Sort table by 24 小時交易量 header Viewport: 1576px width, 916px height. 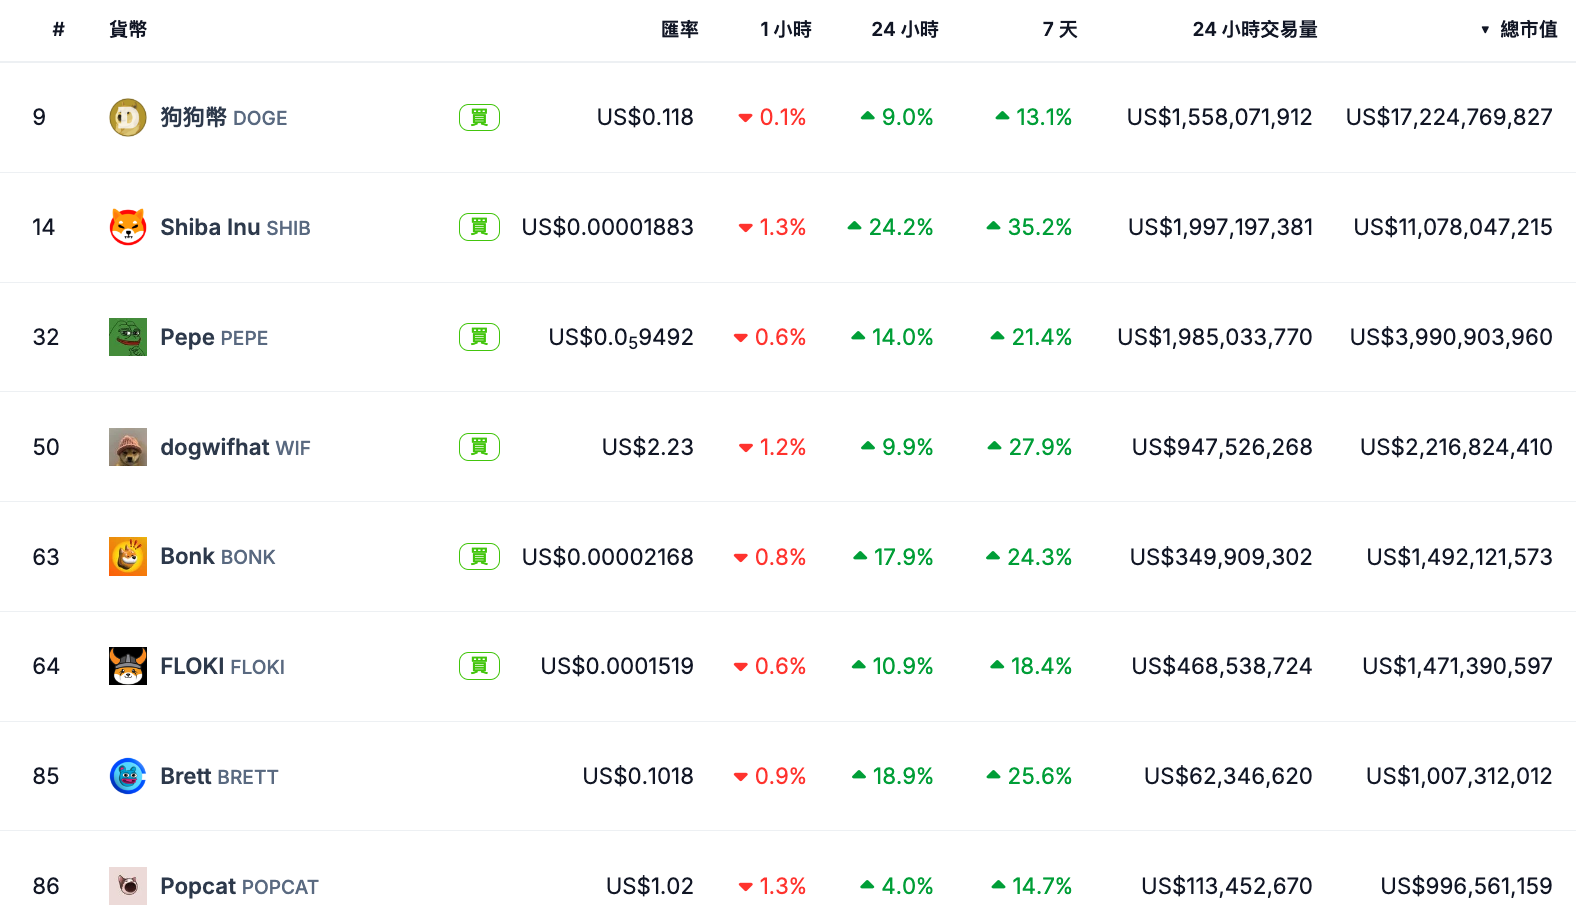pyautogui.click(x=1254, y=30)
